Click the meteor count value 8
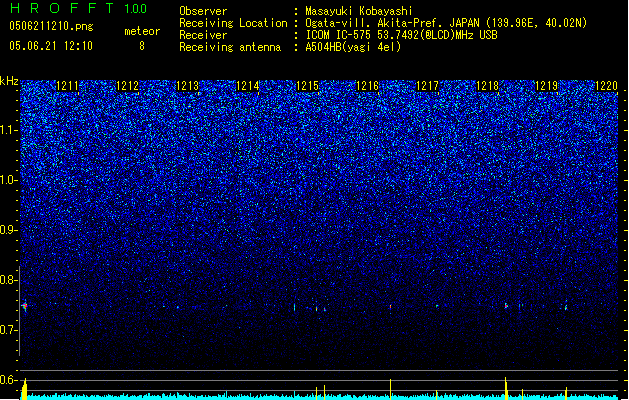The height and width of the screenshot is (400, 629). [x=142, y=46]
